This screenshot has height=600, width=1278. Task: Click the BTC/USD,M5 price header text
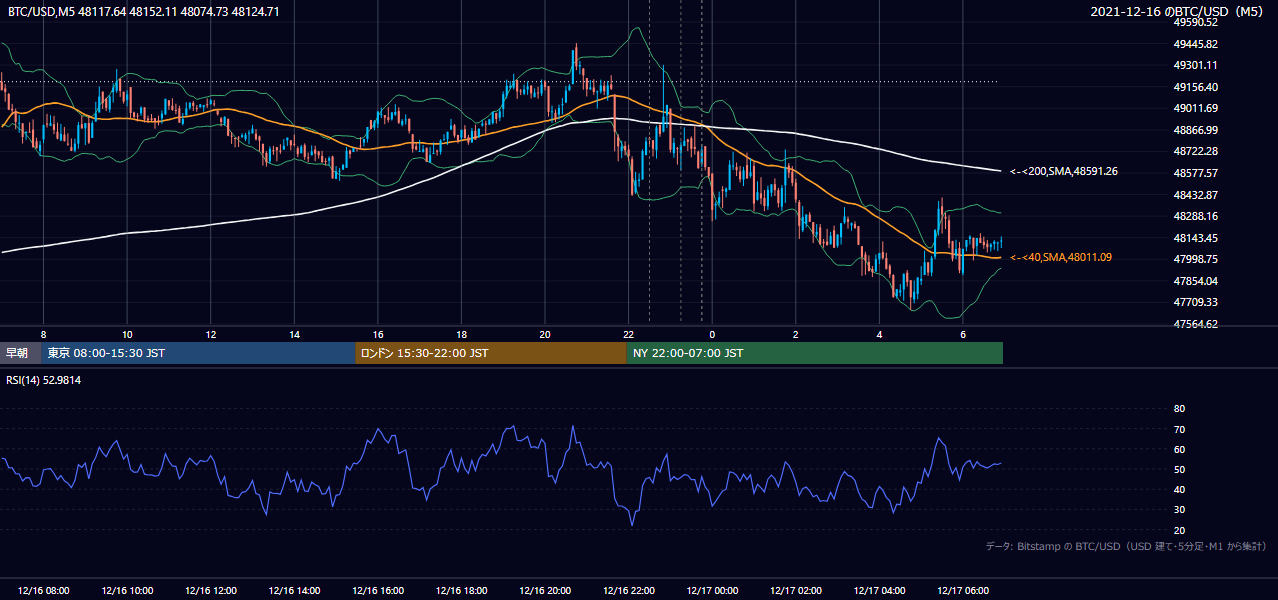[x=143, y=12]
